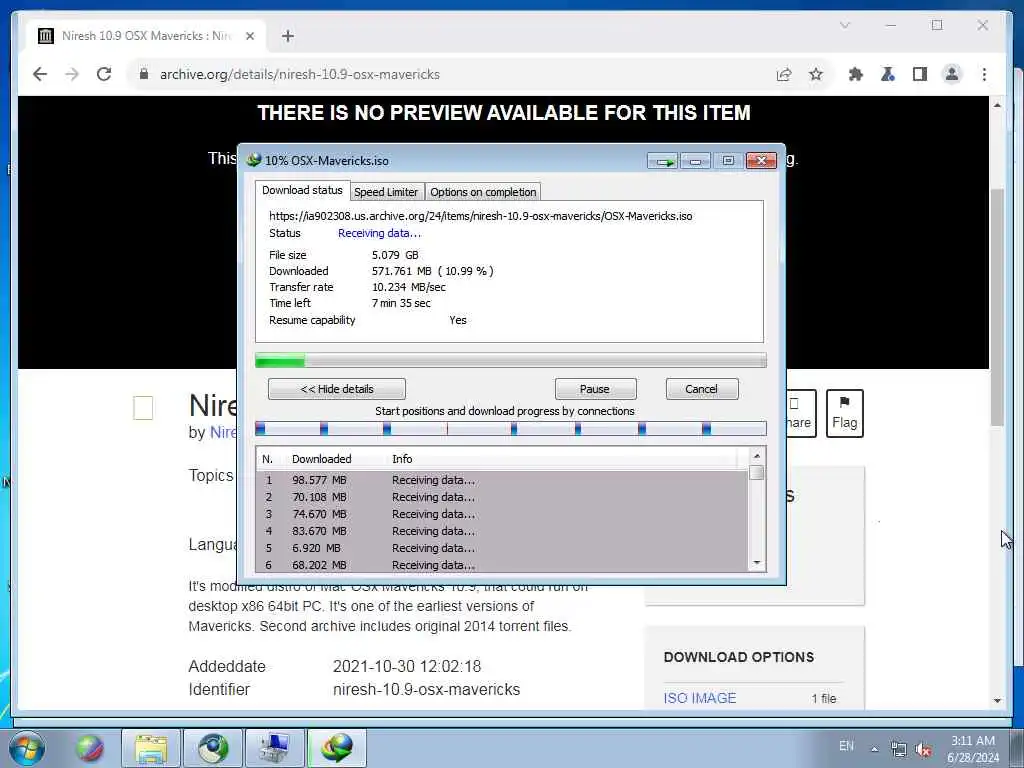Click the browser page vertical scrollbar thumb
Viewport: 1024px width, 768px height.
coord(997,307)
